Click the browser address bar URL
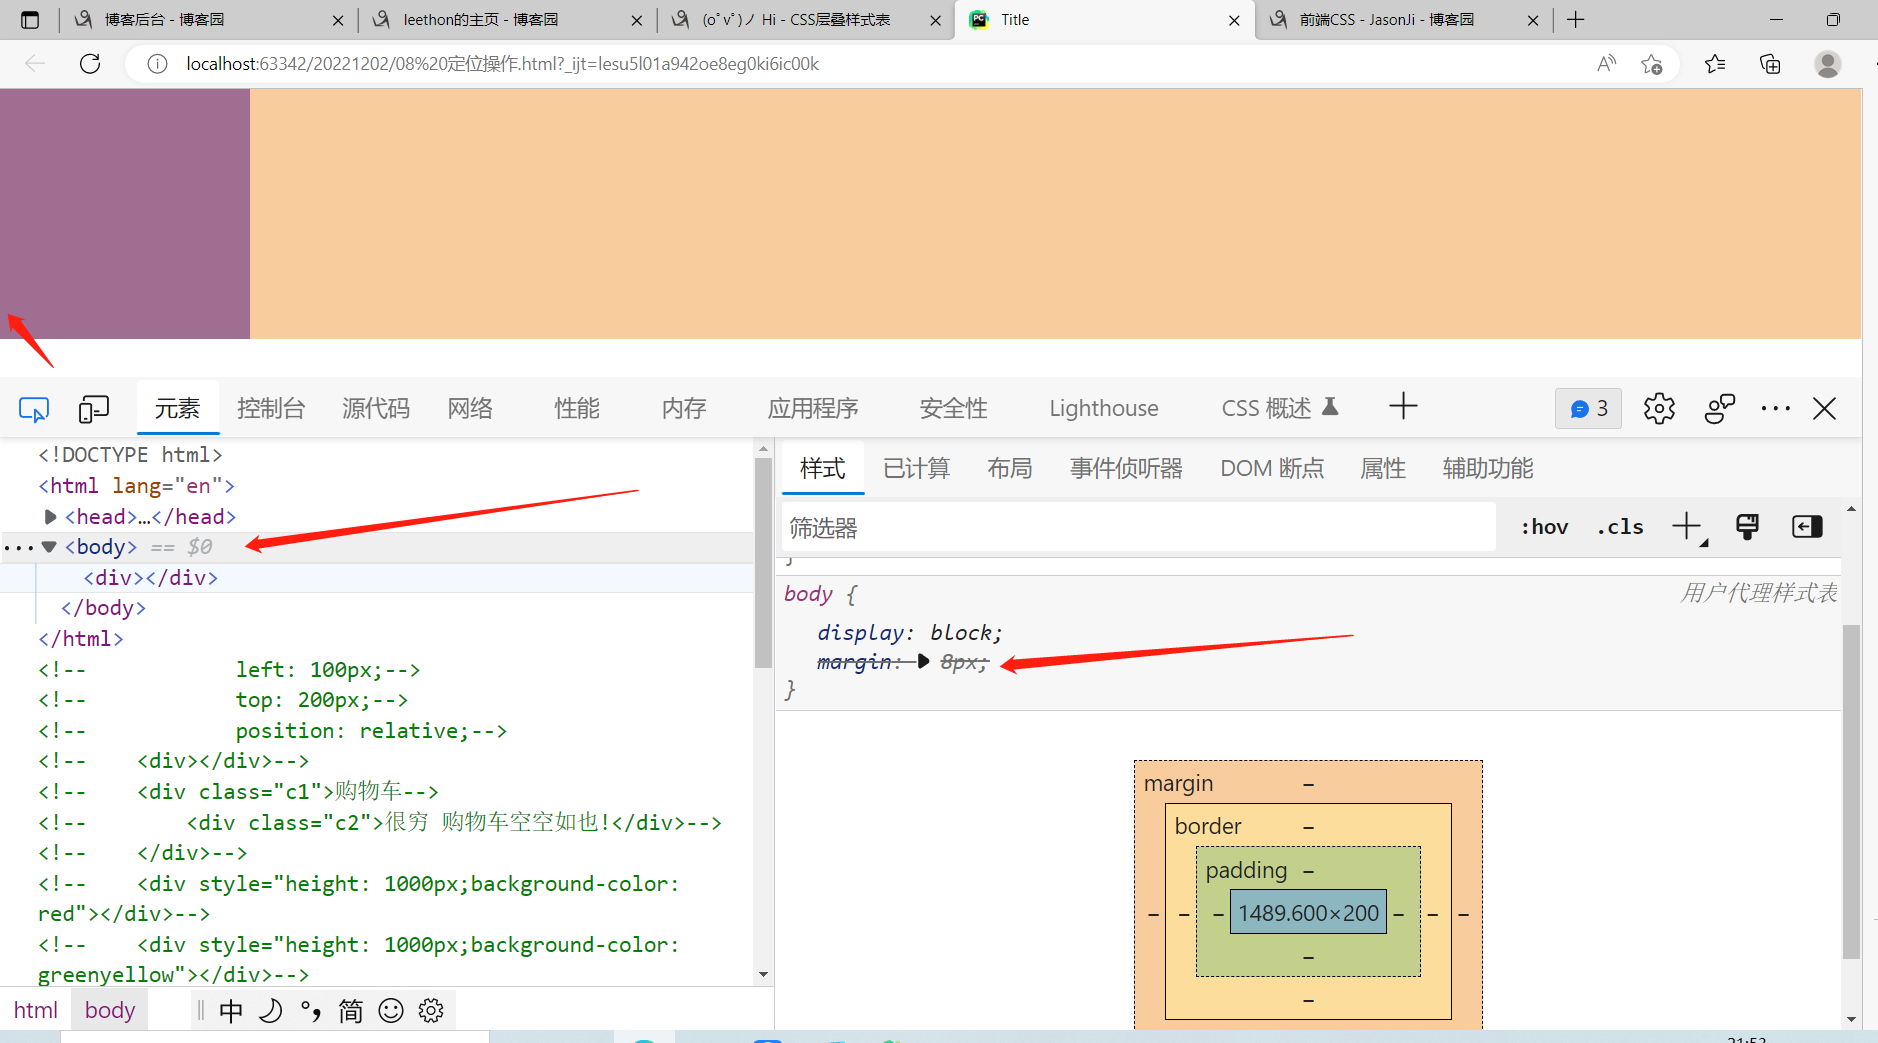The width and height of the screenshot is (1878, 1043). [502, 64]
